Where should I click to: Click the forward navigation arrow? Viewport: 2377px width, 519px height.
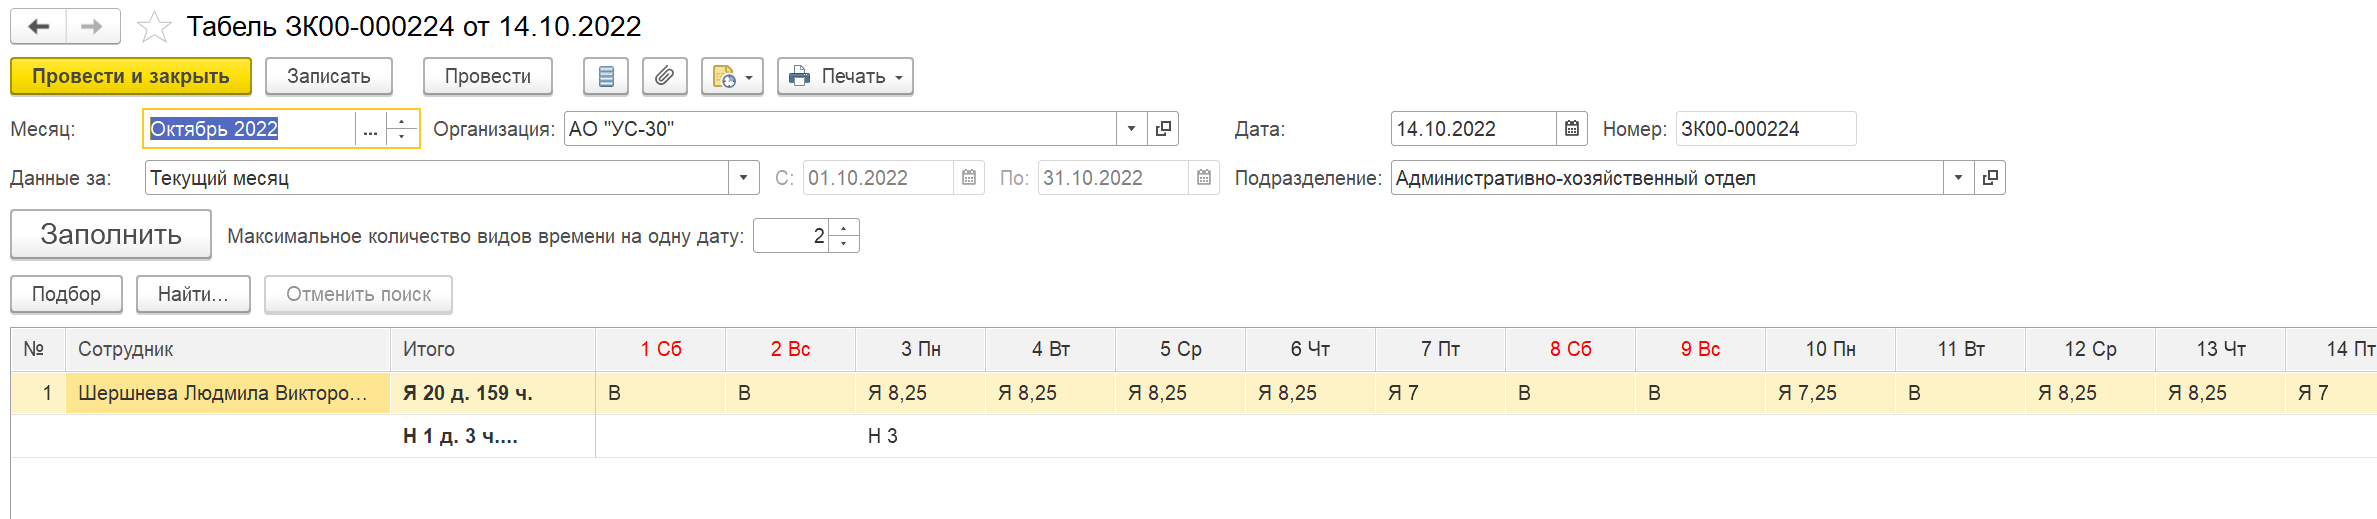(93, 26)
